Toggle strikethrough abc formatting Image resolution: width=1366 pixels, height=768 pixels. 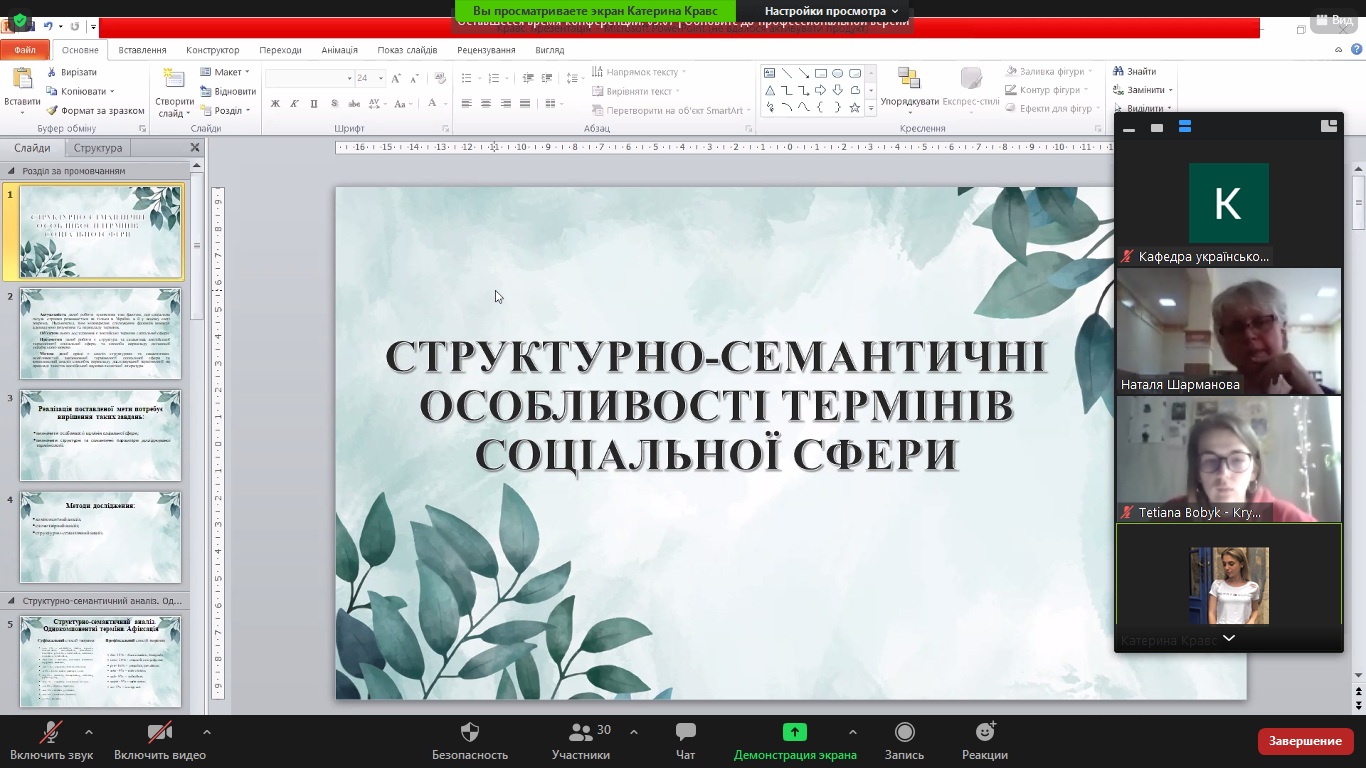pos(354,104)
